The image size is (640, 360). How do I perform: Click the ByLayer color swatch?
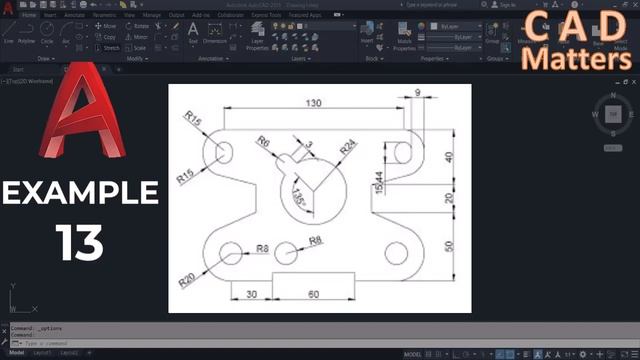[434, 26]
